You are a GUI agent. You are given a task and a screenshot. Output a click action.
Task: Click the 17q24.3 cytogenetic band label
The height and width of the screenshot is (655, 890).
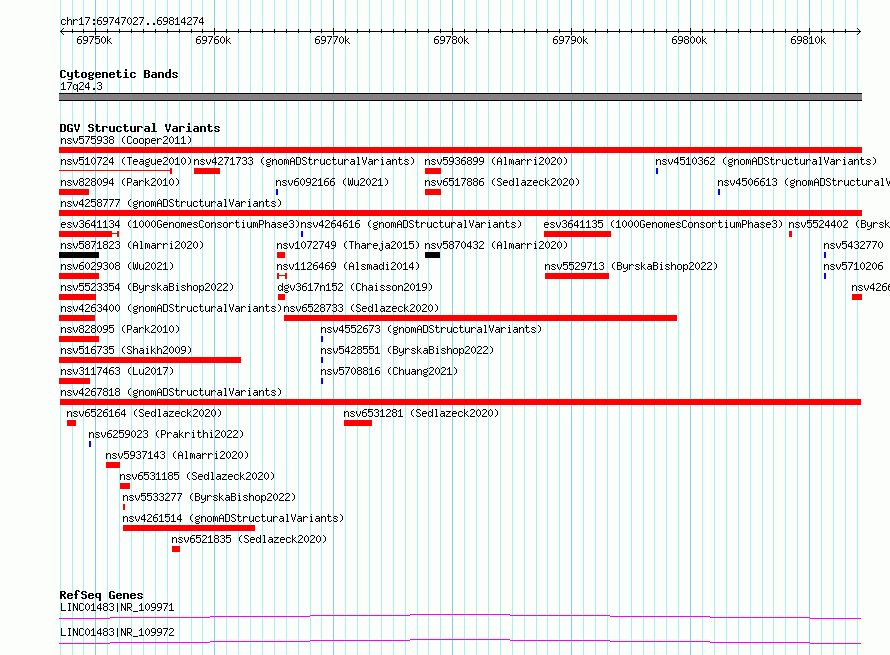(x=81, y=86)
